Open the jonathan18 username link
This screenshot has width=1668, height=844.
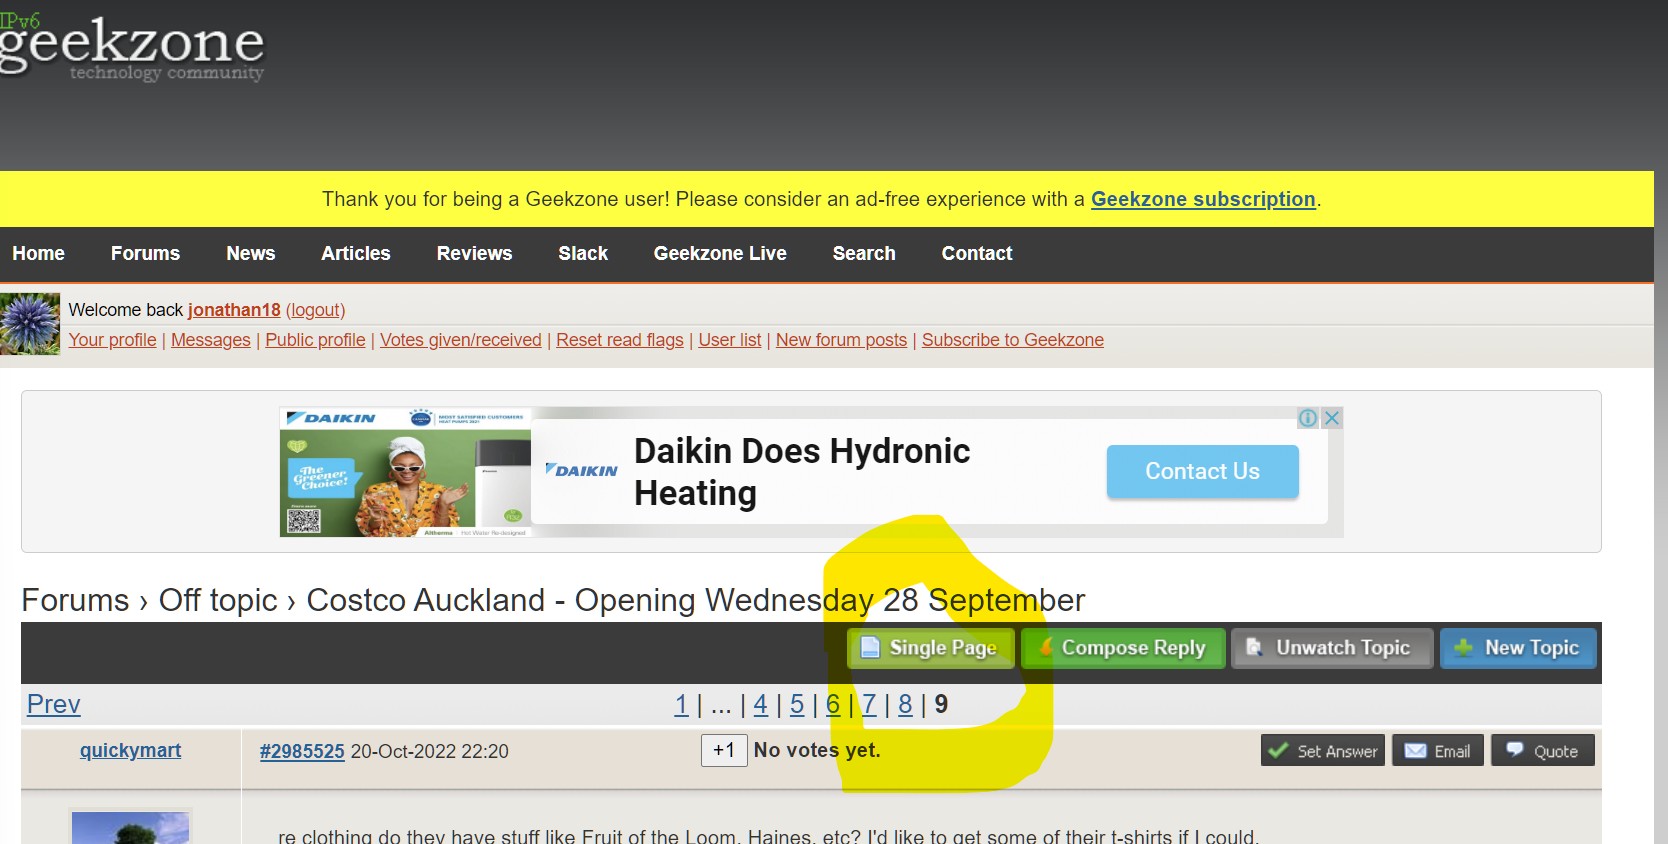[x=234, y=310]
